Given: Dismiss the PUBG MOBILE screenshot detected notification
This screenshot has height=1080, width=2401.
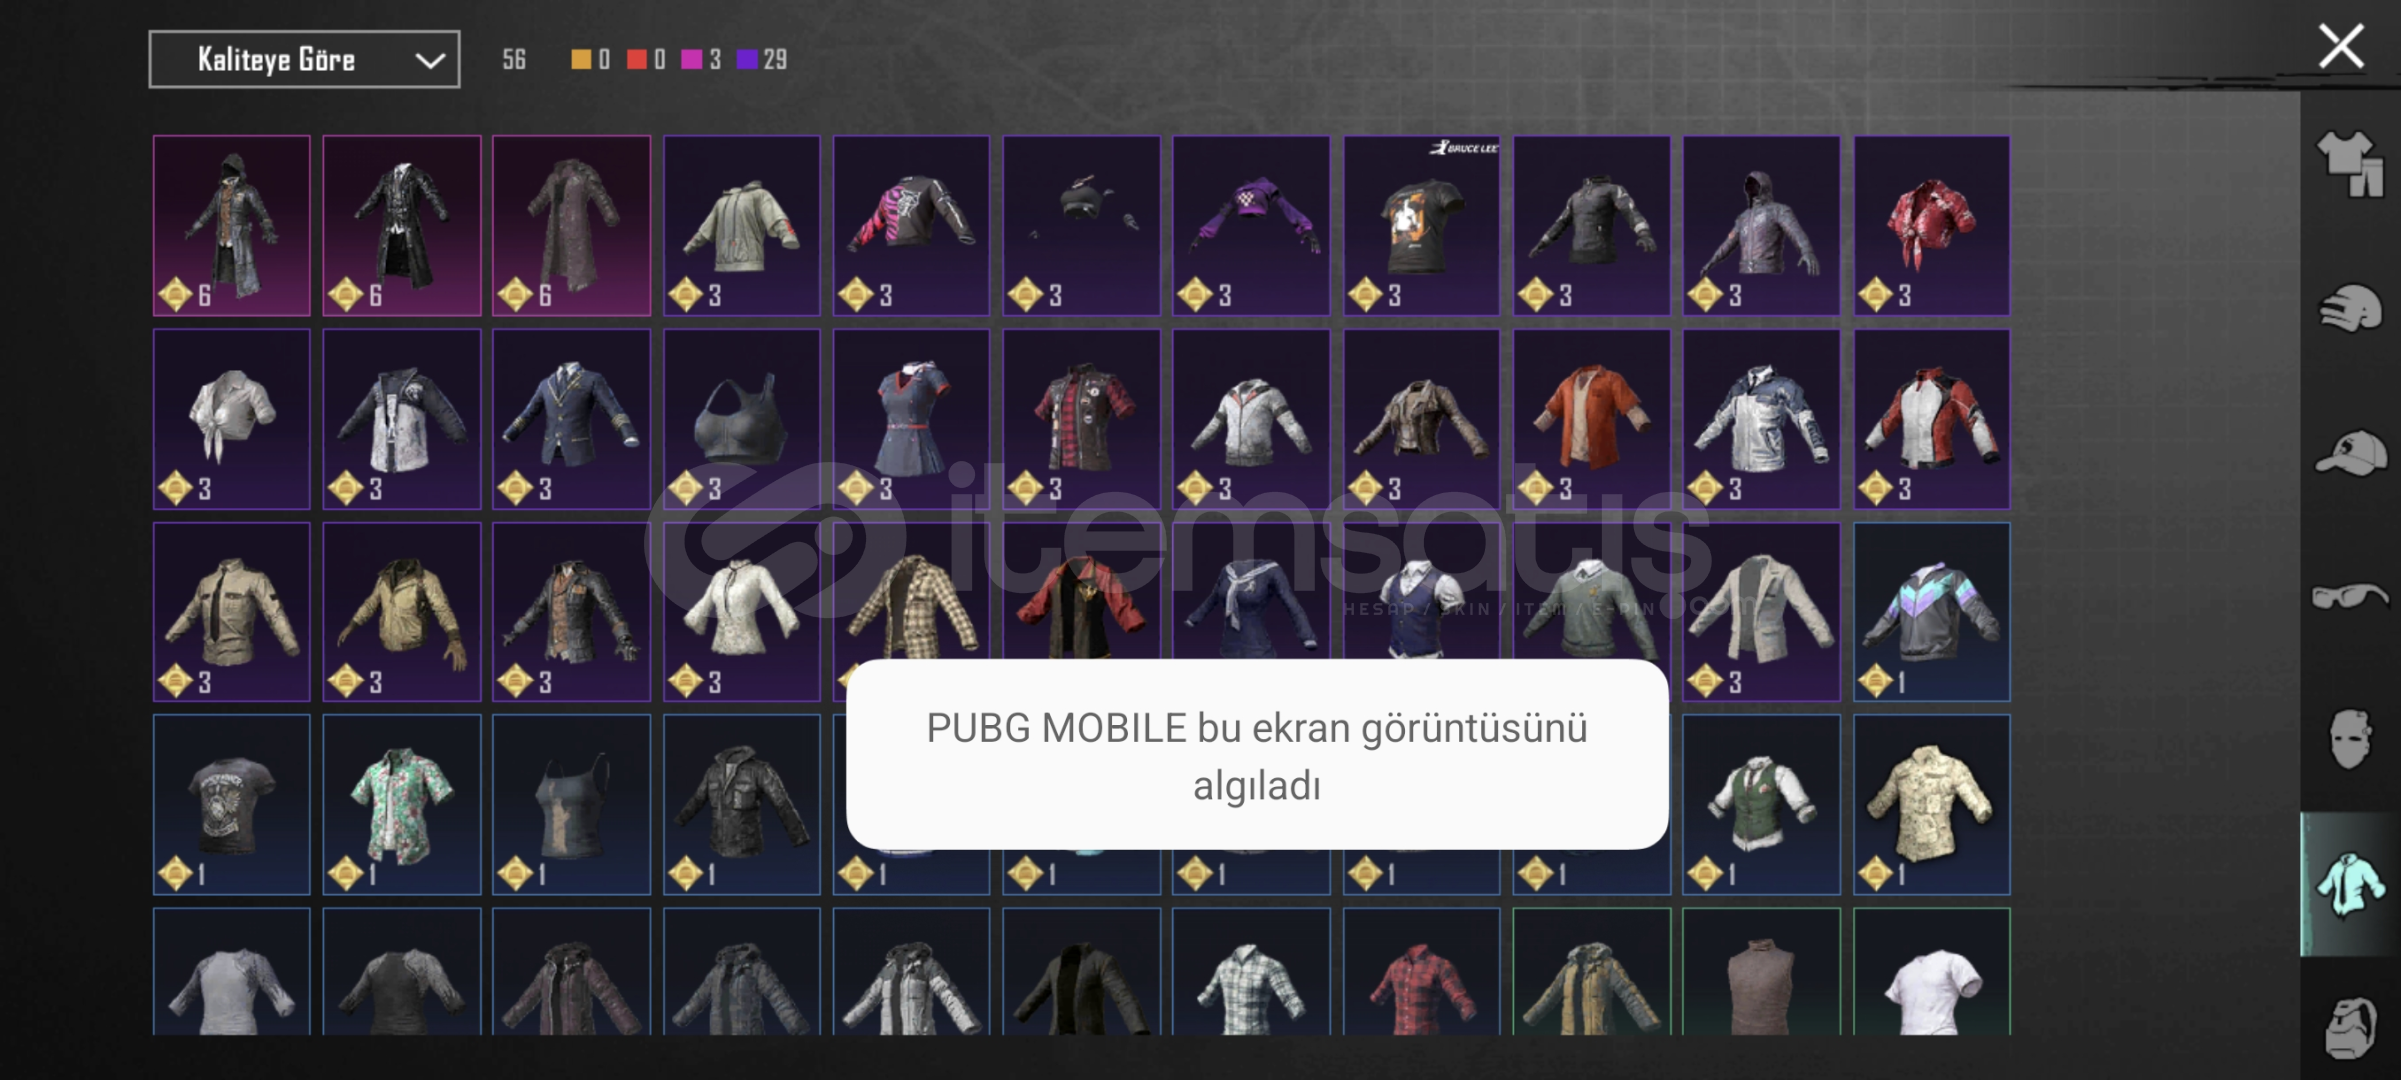Looking at the screenshot, I should pyautogui.click(x=1257, y=755).
